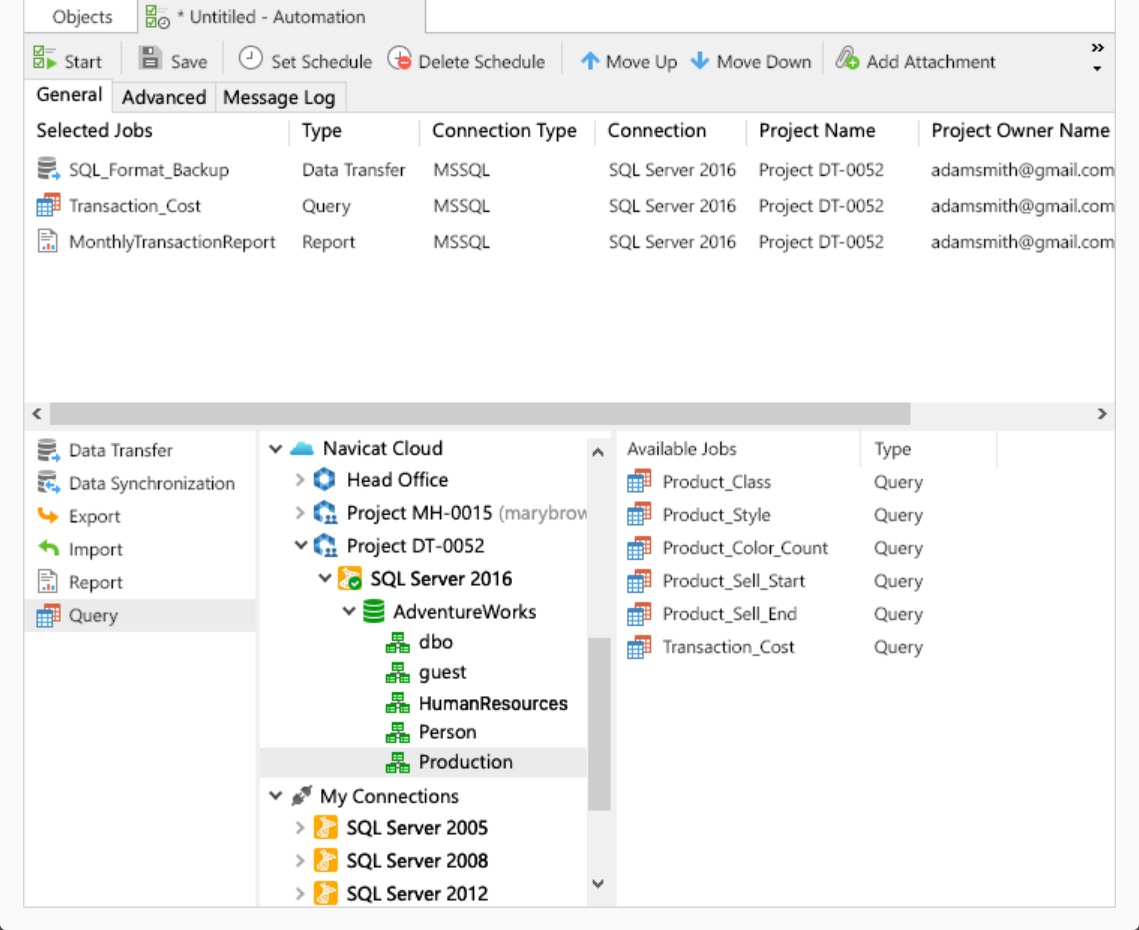Click the Move Up arrow icon
The image size is (1139, 930).
(x=590, y=61)
